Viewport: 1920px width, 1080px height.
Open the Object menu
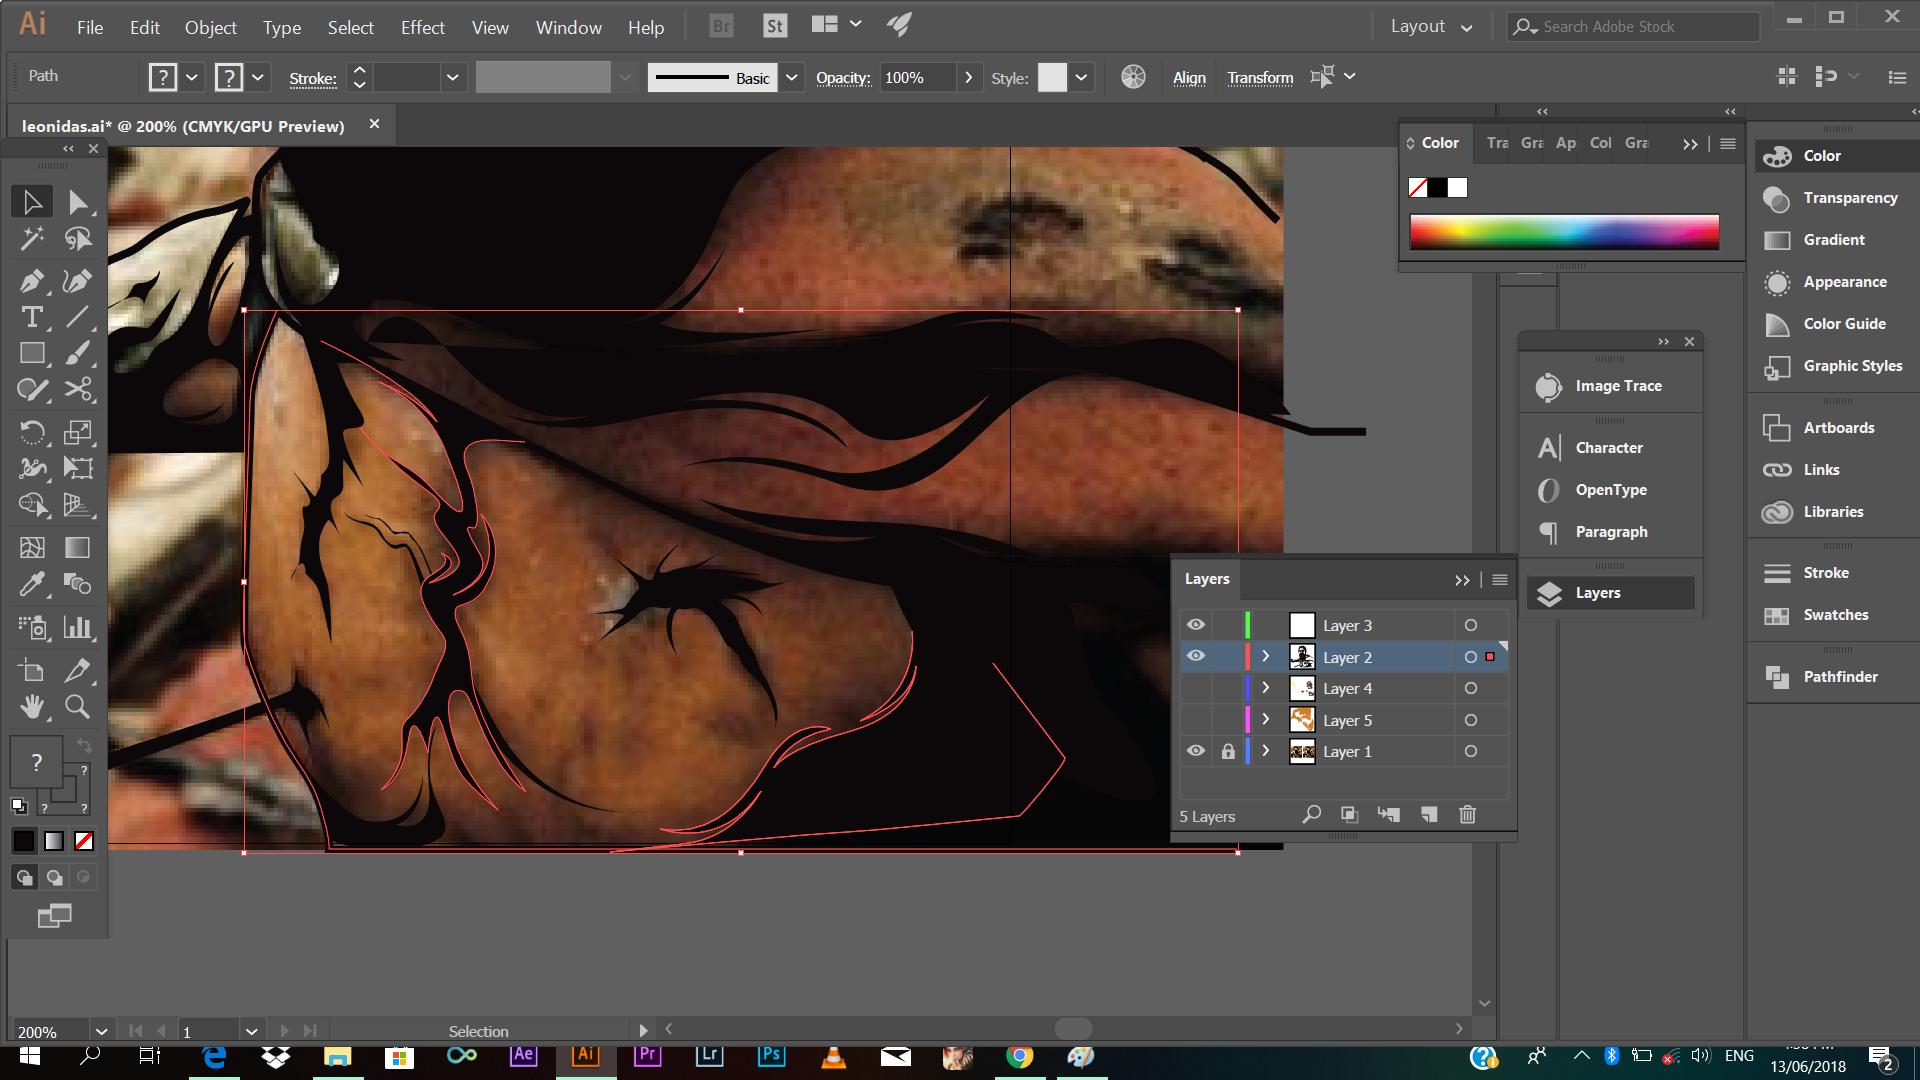coord(210,28)
